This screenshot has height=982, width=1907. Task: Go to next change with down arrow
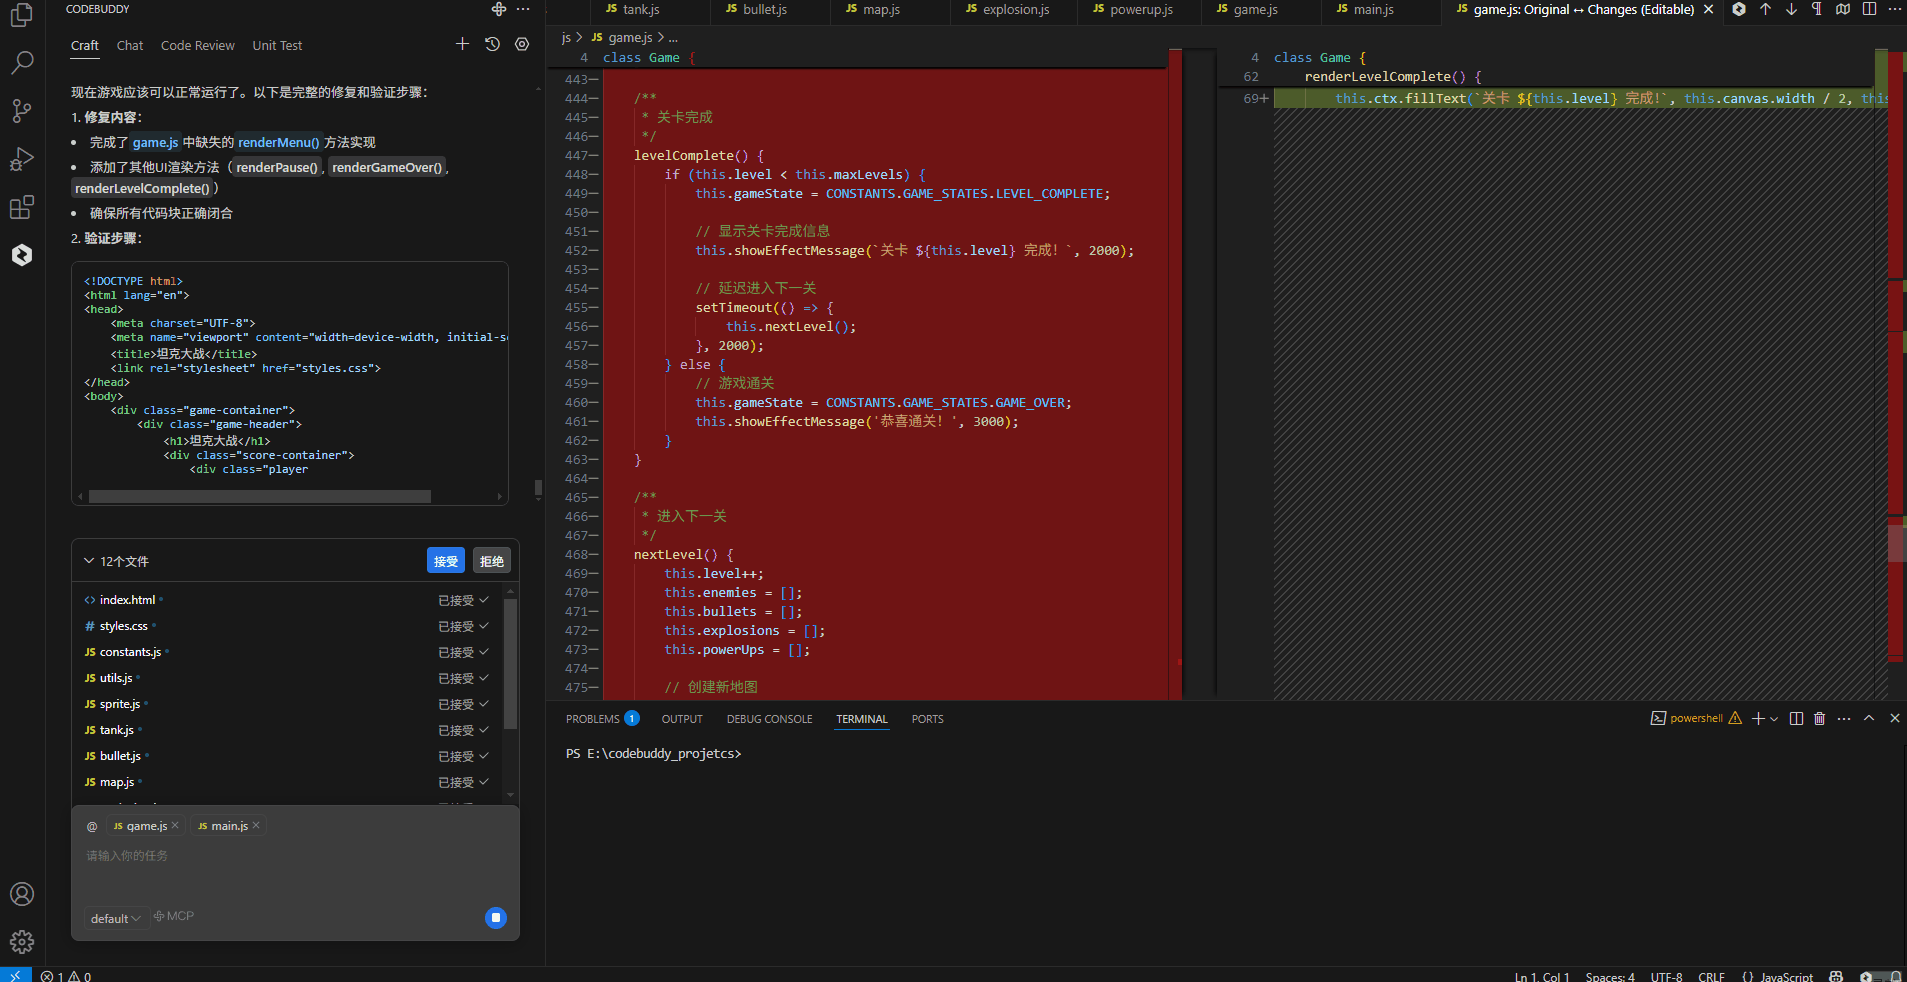(x=1791, y=9)
